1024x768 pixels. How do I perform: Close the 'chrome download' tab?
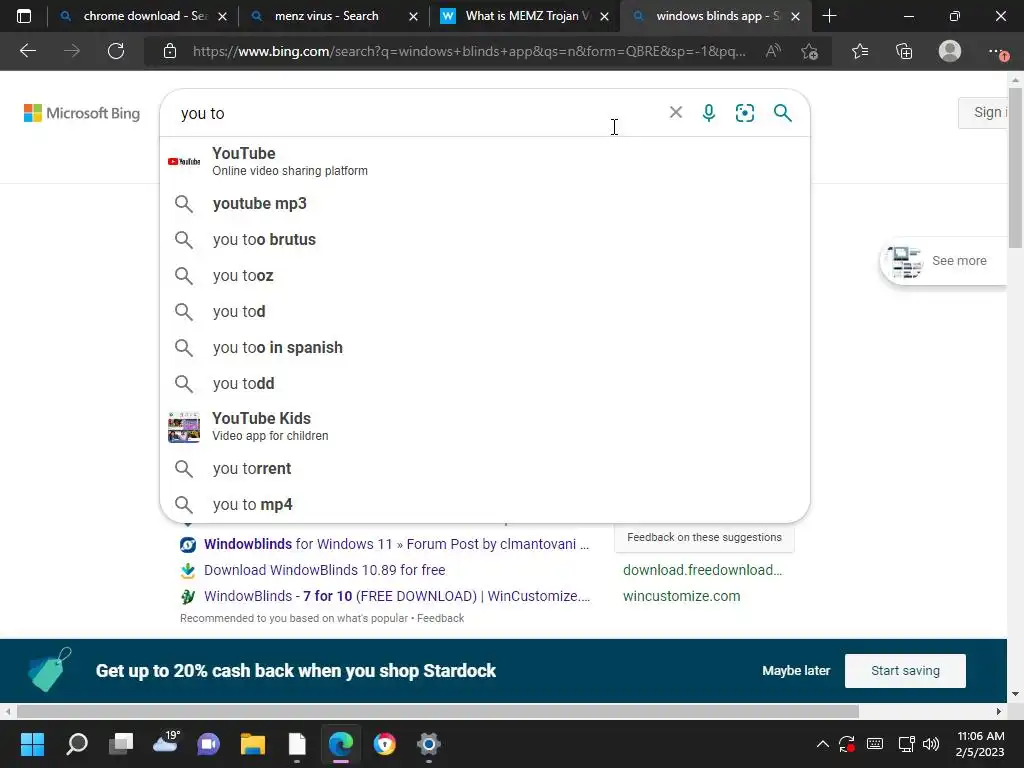tap(223, 16)
